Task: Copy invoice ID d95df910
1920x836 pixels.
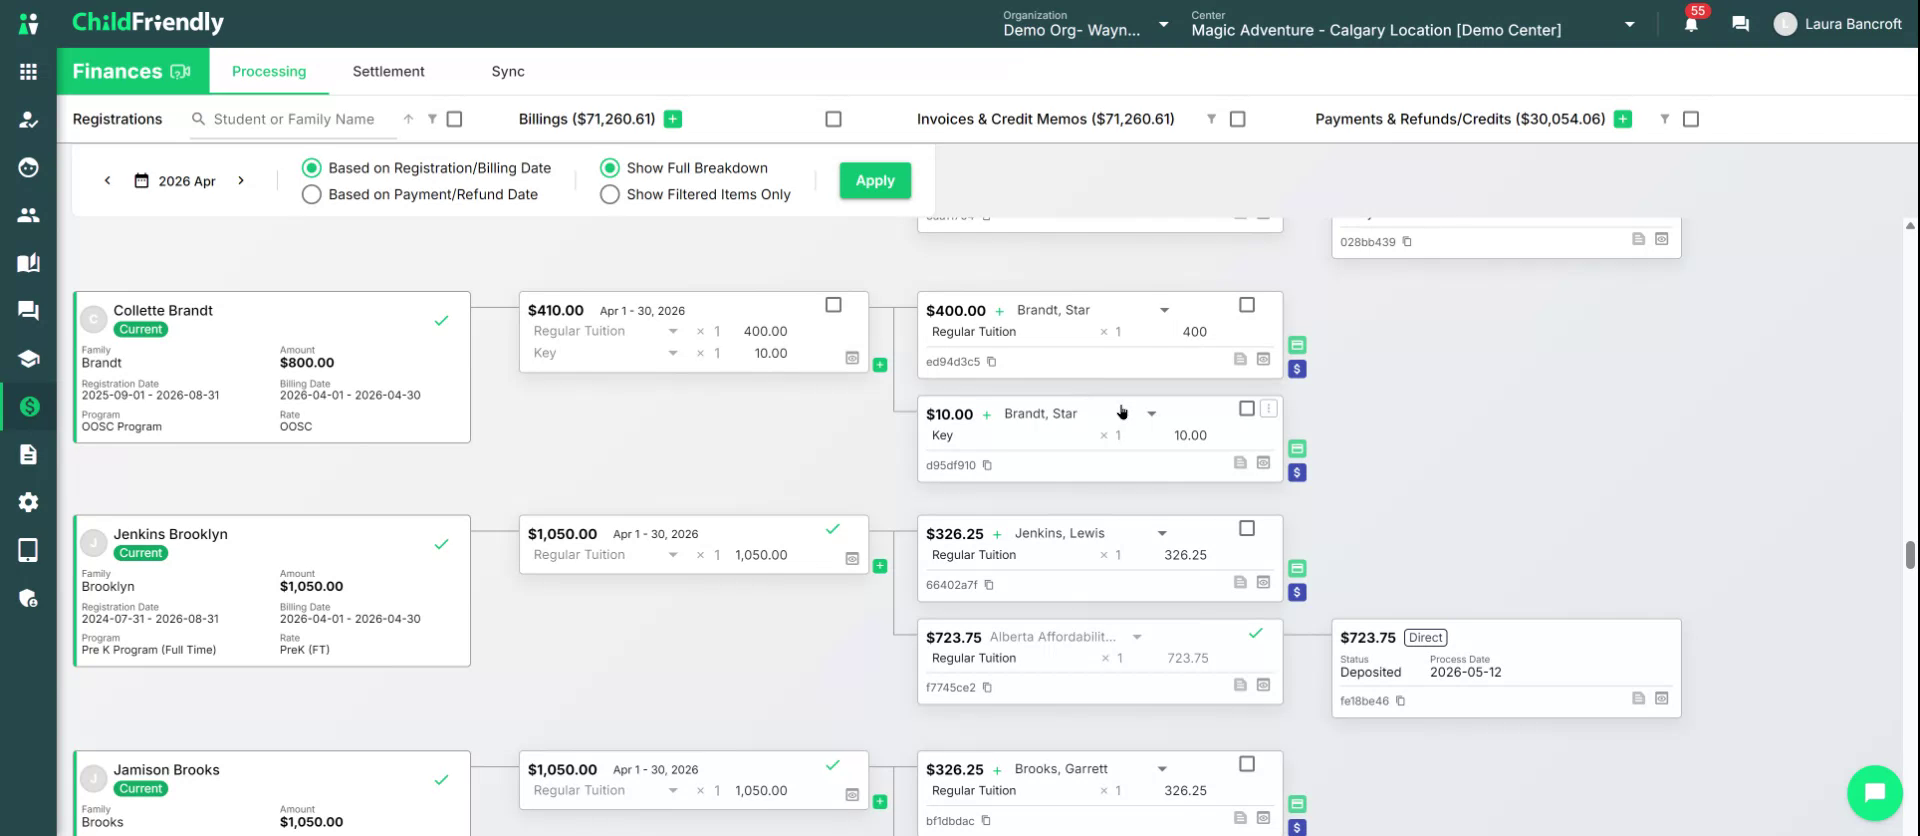Action: pos(987,465)
